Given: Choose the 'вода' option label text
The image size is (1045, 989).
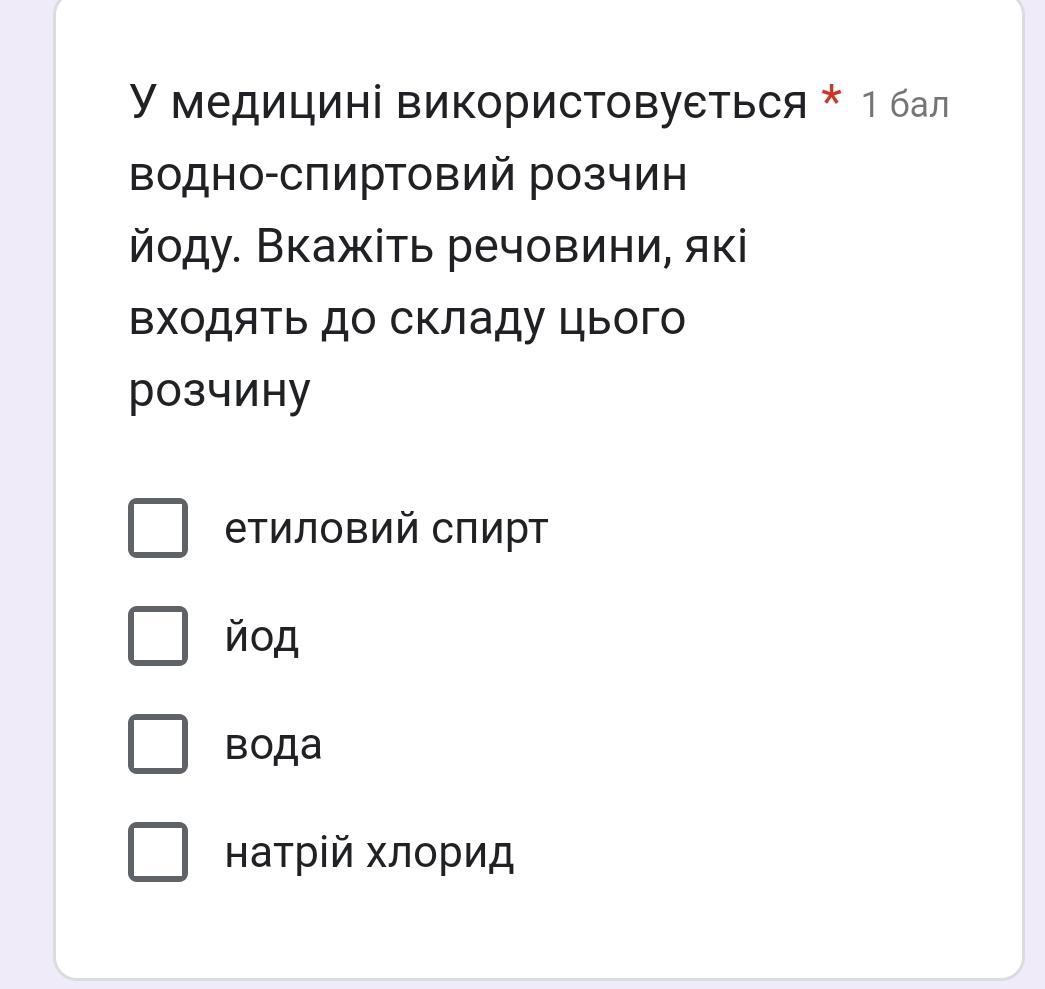Looking at the screenshot, I should pos(273,745).
